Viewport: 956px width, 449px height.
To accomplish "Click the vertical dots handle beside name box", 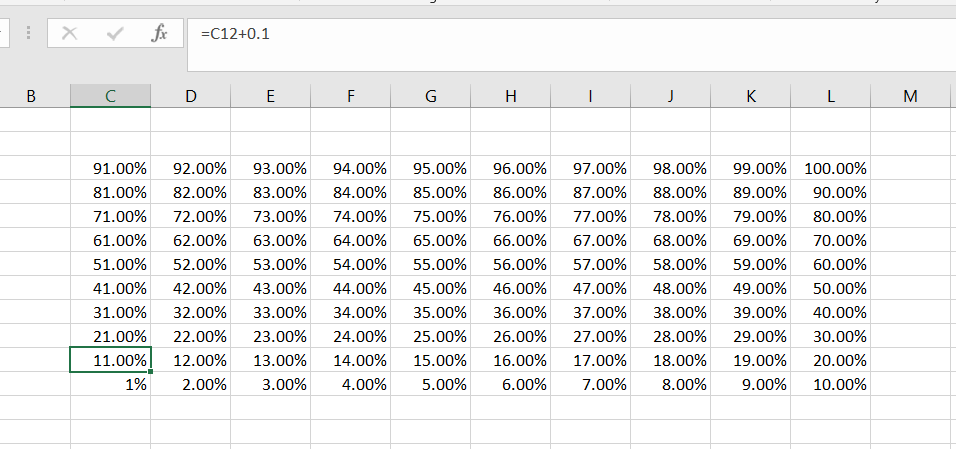I will click(28, 33).
